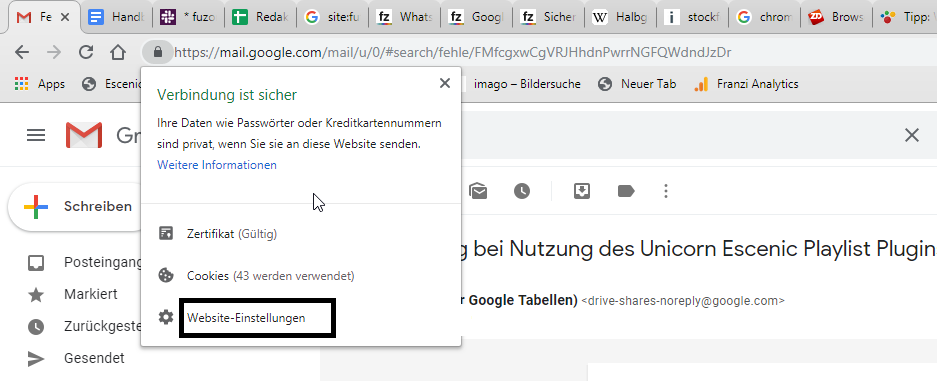This screenshot has width=937, height=381.
Task: Reload the page with refresh icon
Action: coord(86,53)
